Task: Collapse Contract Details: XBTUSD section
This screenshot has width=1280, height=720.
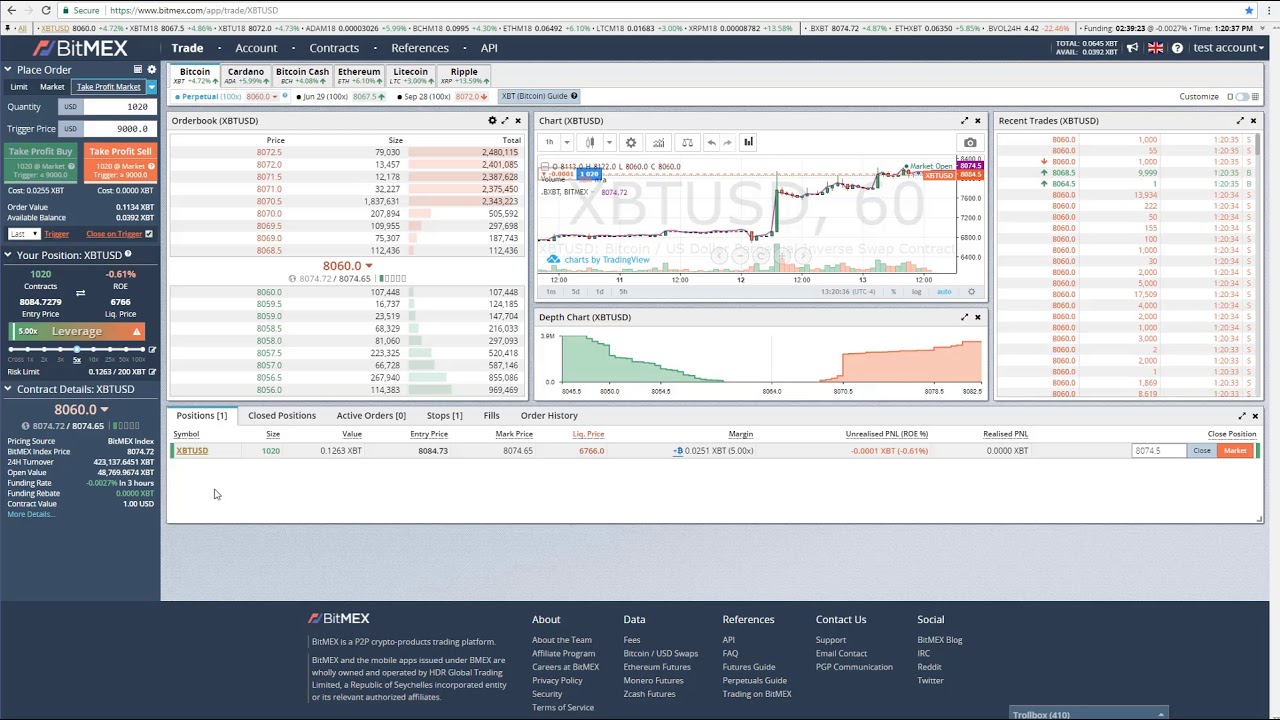Action: (8, 389)
